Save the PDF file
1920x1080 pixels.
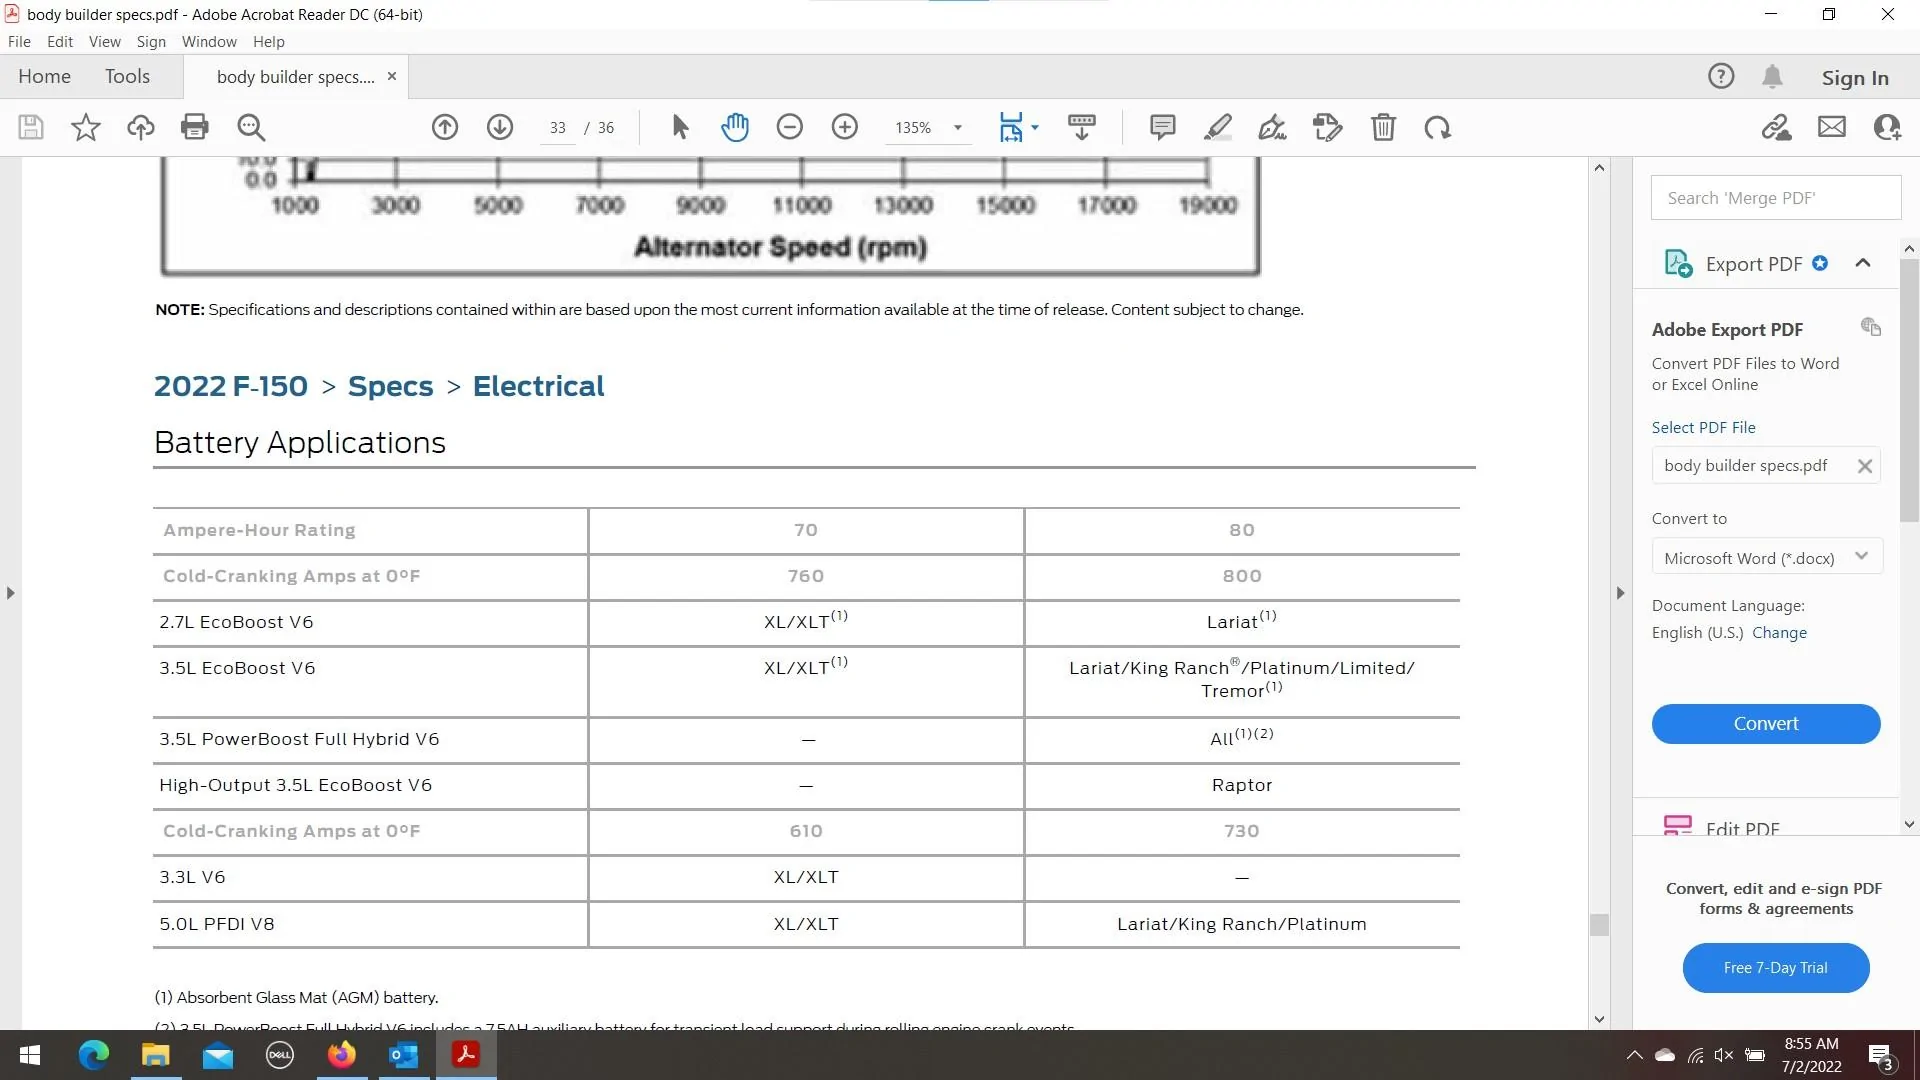[30, 127]
